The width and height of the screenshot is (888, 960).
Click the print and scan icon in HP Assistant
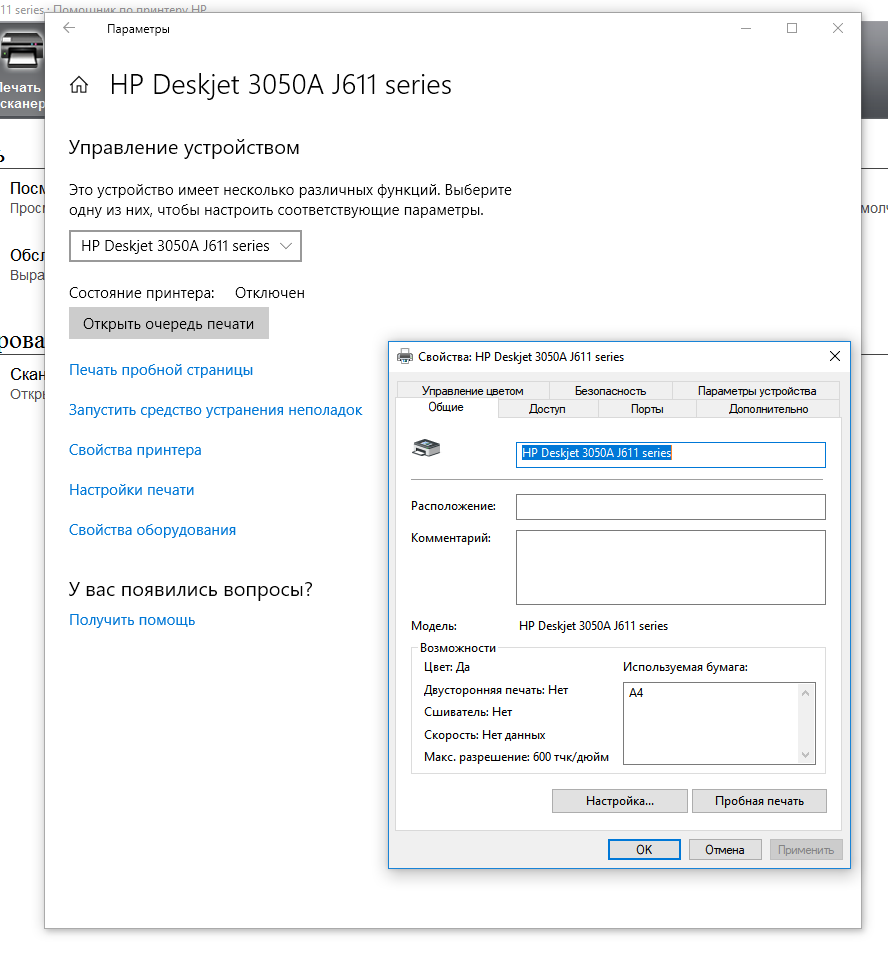(x=22, y=51)
